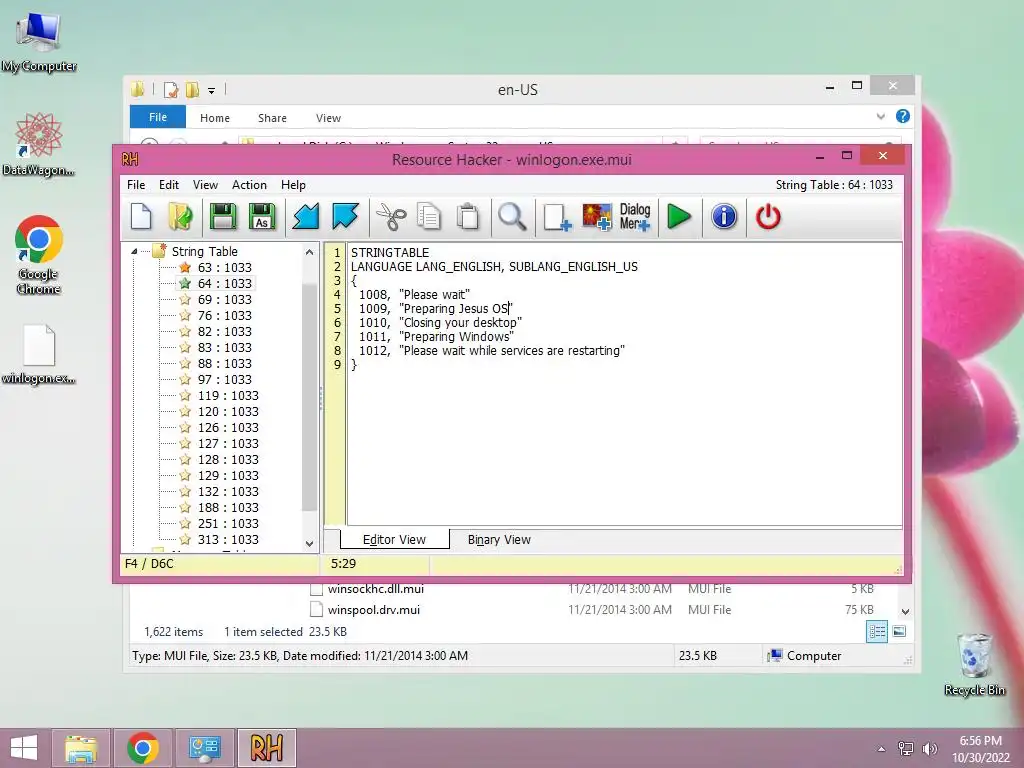Click the New blank script toolbar icon
Screen dimensions: 1024x768
tap(141, 217)
